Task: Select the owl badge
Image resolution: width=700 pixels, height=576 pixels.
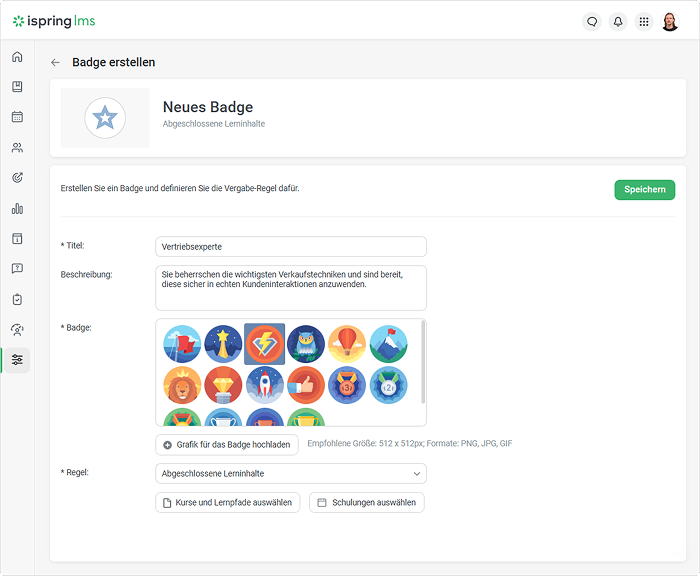Action: (306, 344)
